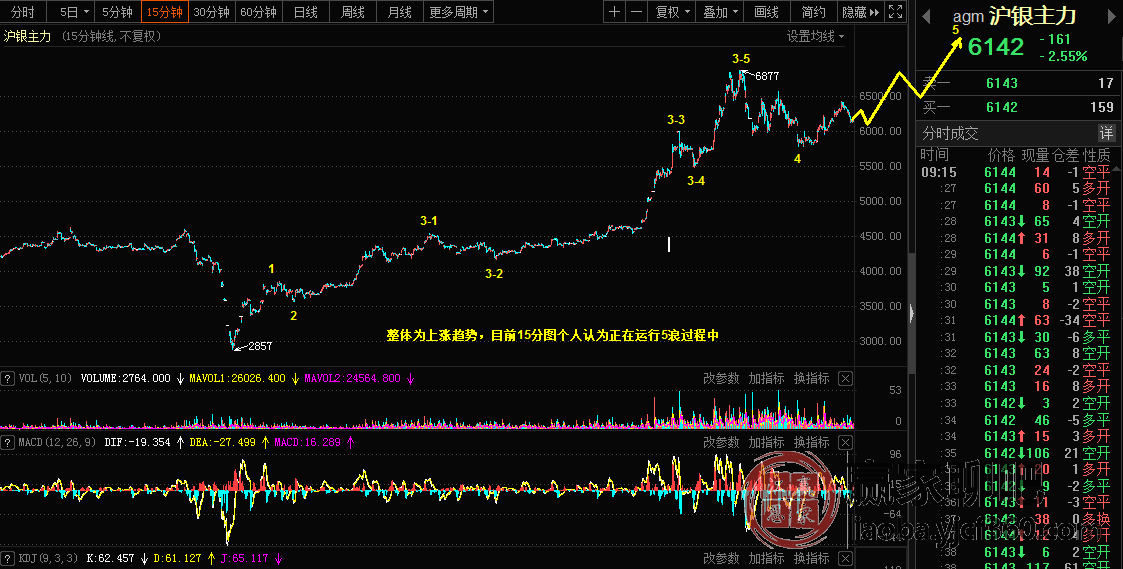This screenshot has width=1123, height=569.
Task: Click 换指标 in VOL panel
Action: point(811,378)
